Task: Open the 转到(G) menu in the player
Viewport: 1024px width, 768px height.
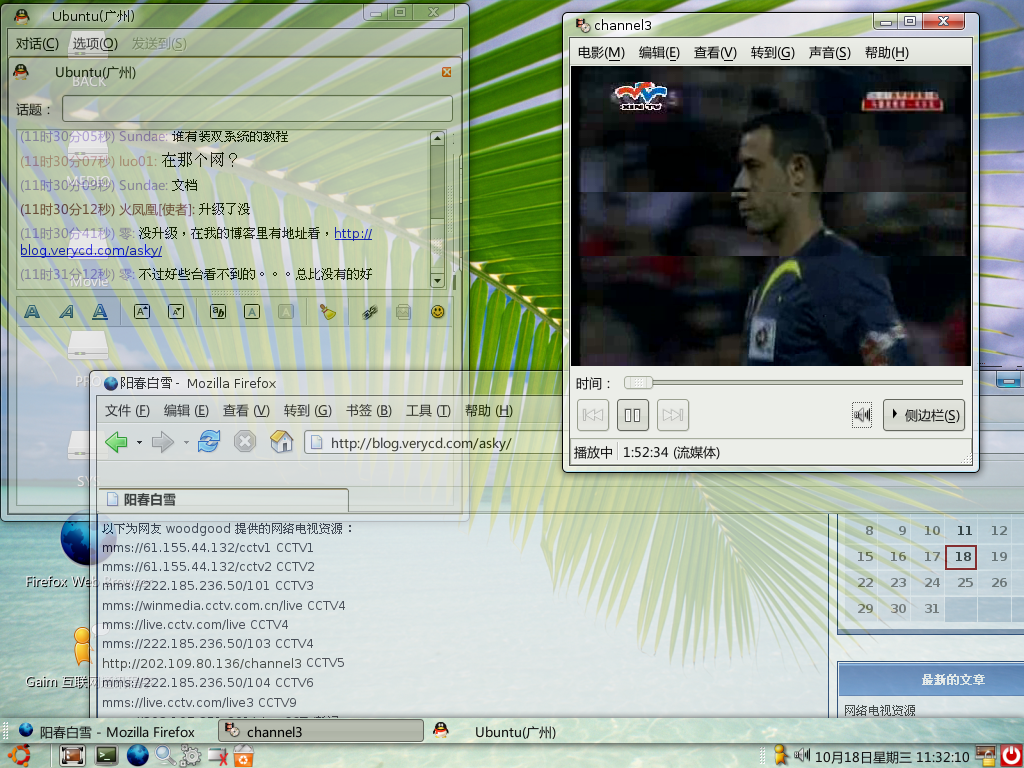Action: (x=773, y=53)
